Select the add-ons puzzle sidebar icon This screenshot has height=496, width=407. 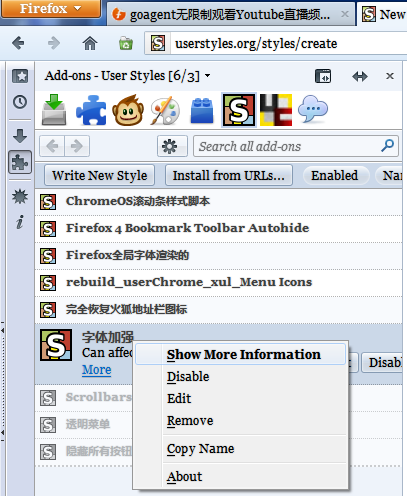[x=20, y=162]
